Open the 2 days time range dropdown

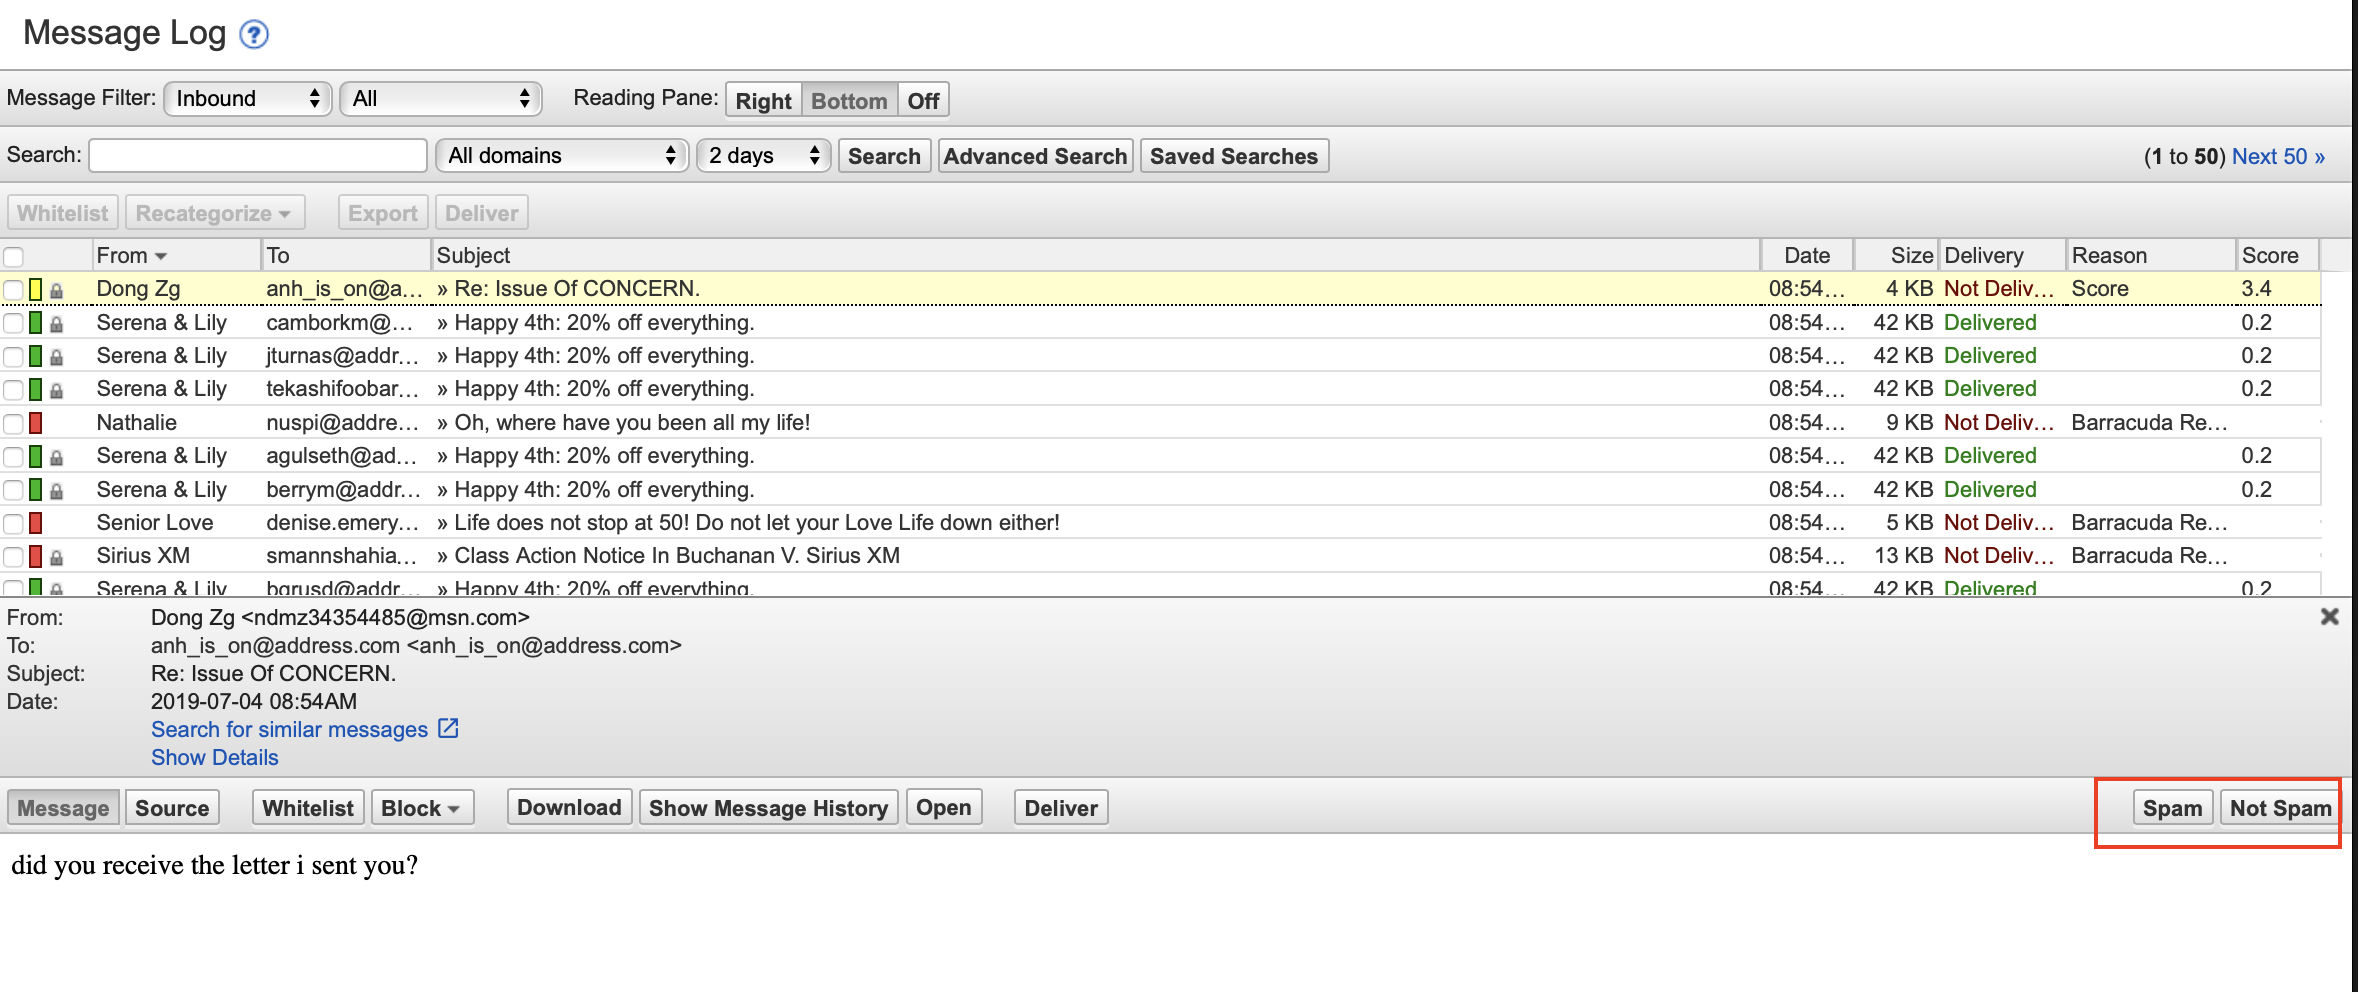tap(763, 156)
